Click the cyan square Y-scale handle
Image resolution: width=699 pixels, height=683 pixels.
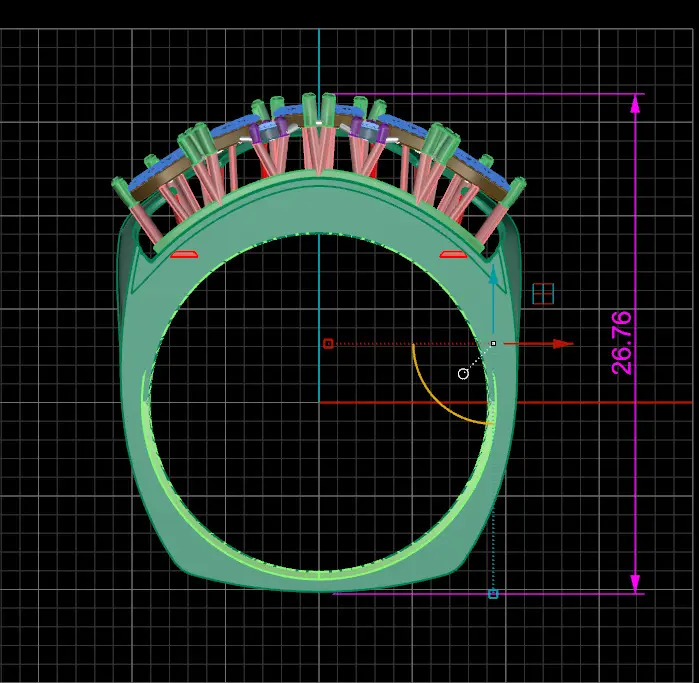point(493,593)
